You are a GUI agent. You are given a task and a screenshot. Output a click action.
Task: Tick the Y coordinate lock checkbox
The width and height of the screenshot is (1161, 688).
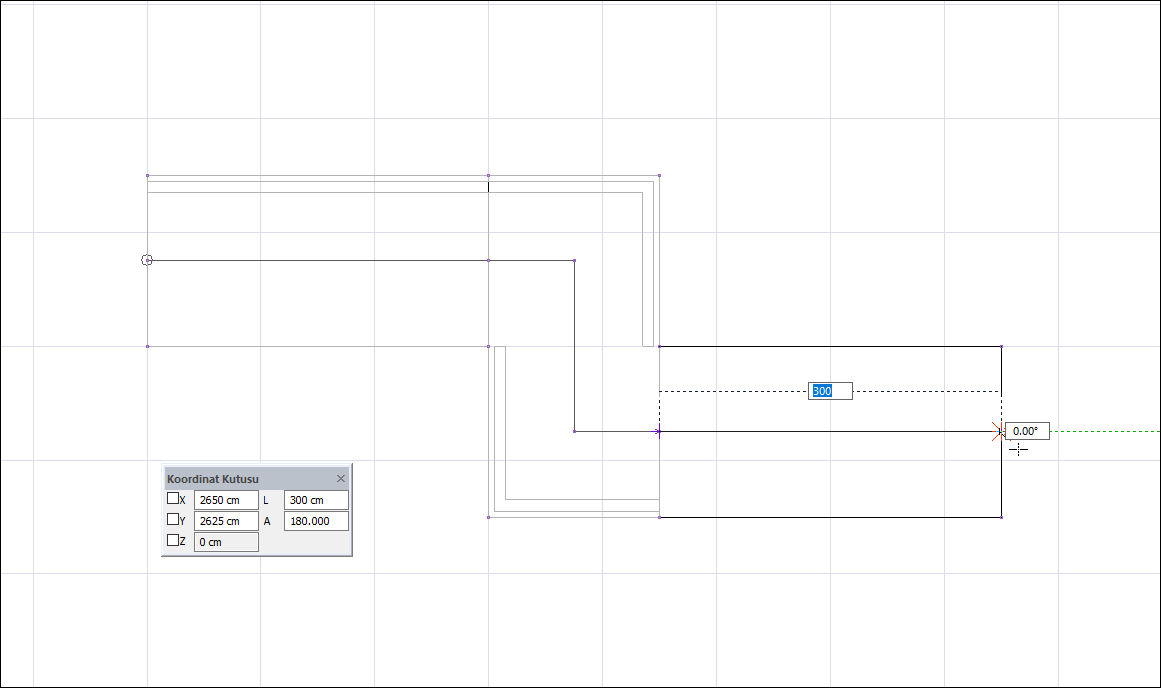173,519
